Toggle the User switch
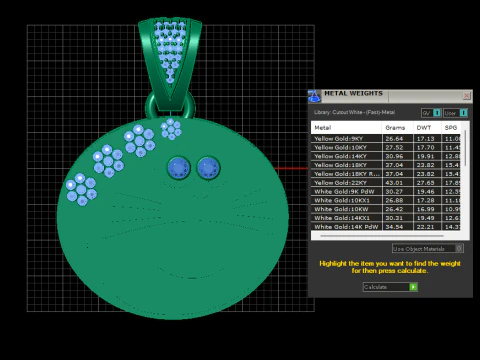Image resolution: width=480 pixels, height=360 pixels. click(x=455, y=113)
